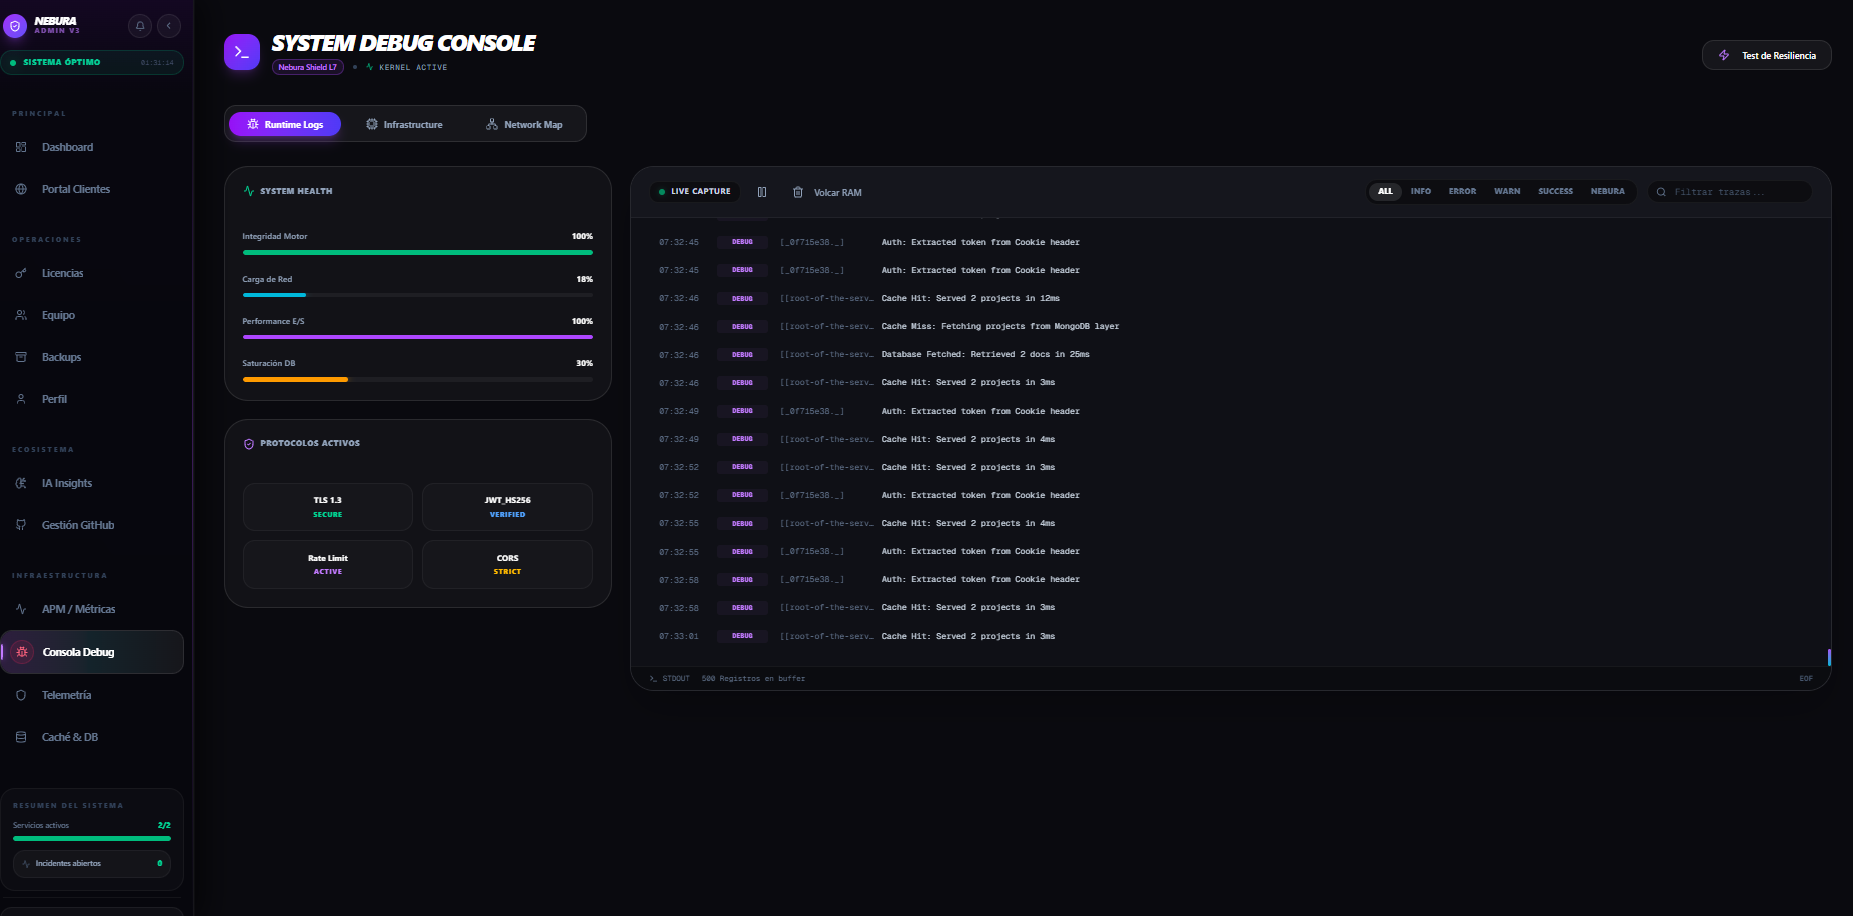
Task: Switch to the Network Map tab
Action: [x=524, y=124]
